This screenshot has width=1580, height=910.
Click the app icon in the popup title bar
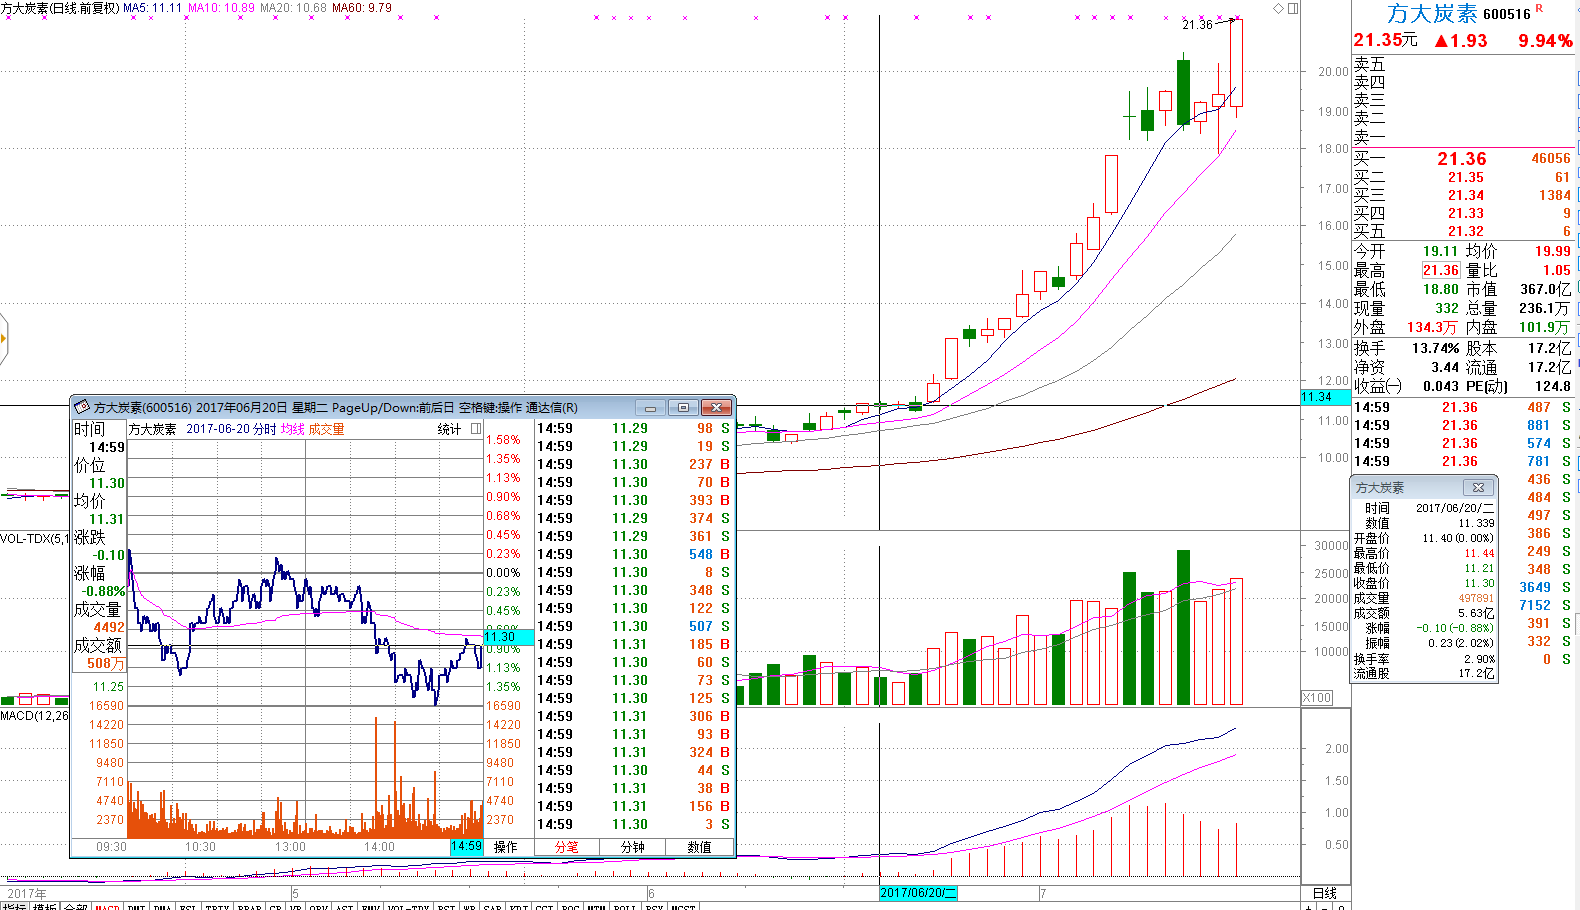click(82, 407)
